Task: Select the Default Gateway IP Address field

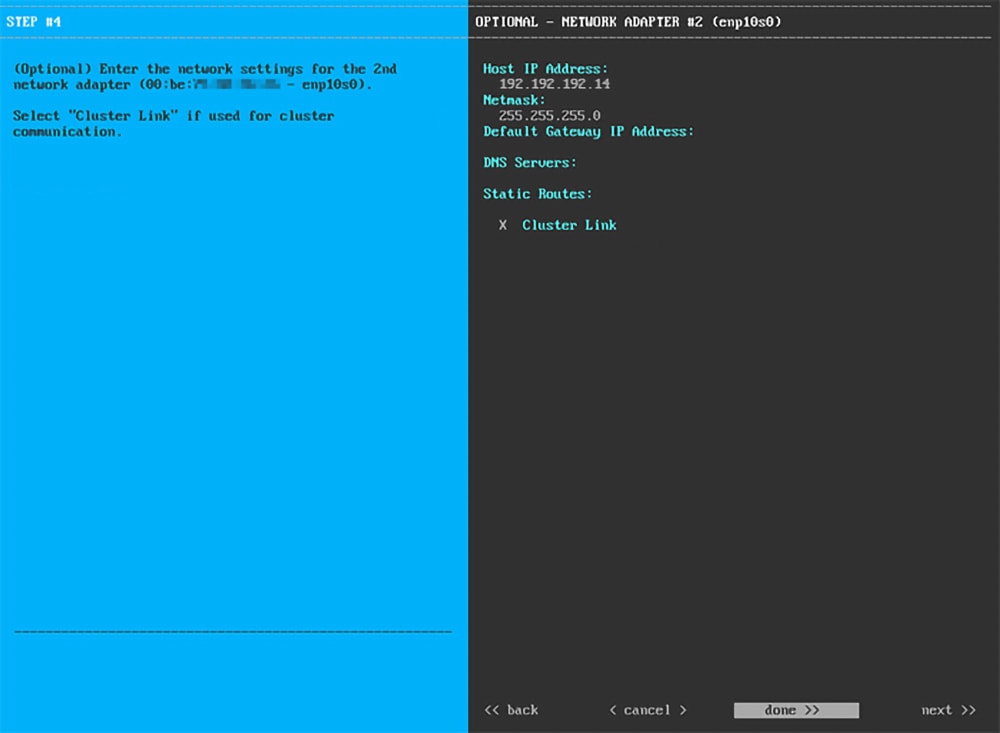Action: (x=588, y=131)
